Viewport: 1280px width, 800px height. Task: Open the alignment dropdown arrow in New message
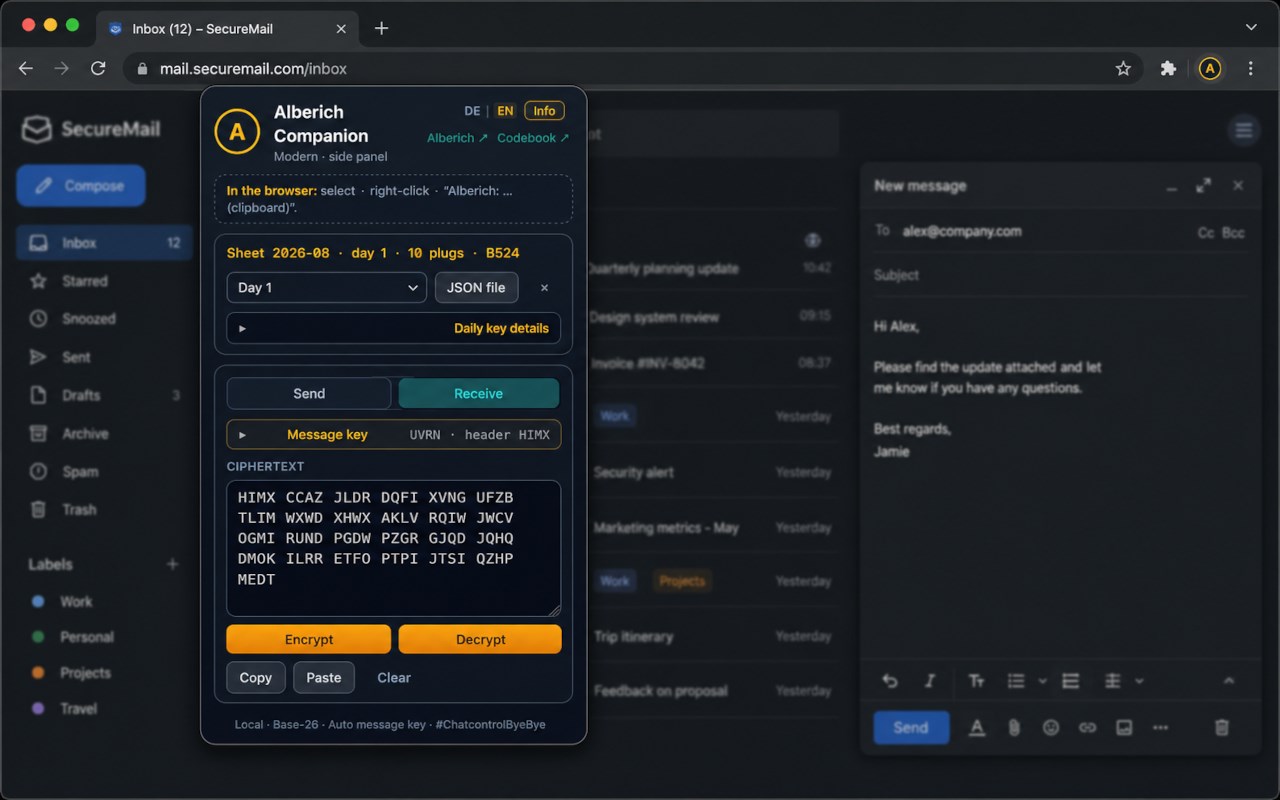(1138, 681)
